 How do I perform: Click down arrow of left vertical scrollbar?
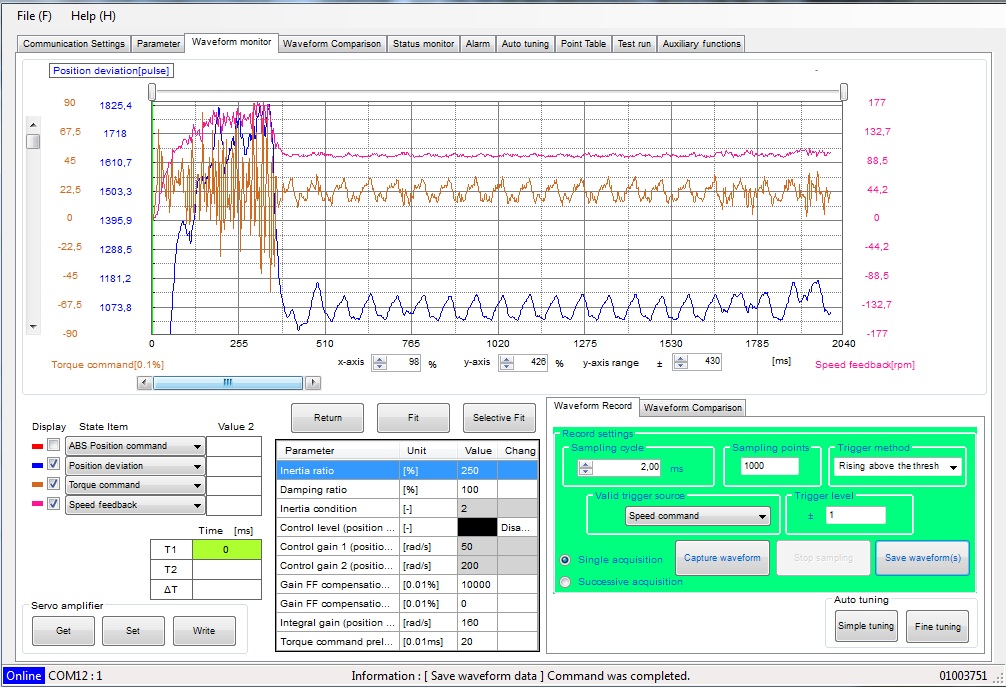pos(33,327)
